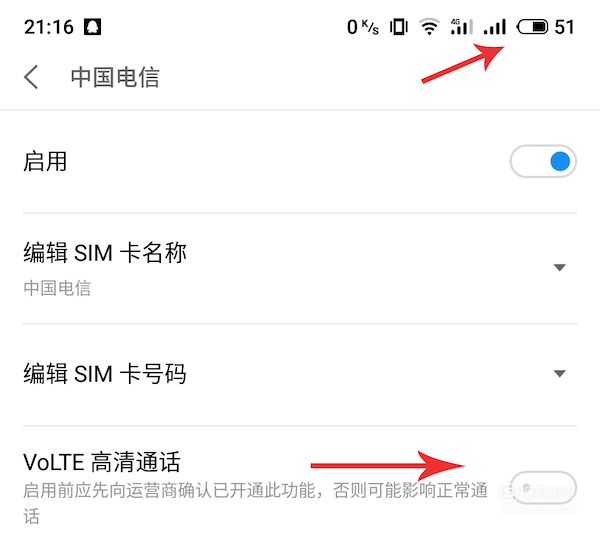Tap the second SIM signal bars icon
Screen dimensions: 600x539
click(495, 27)
